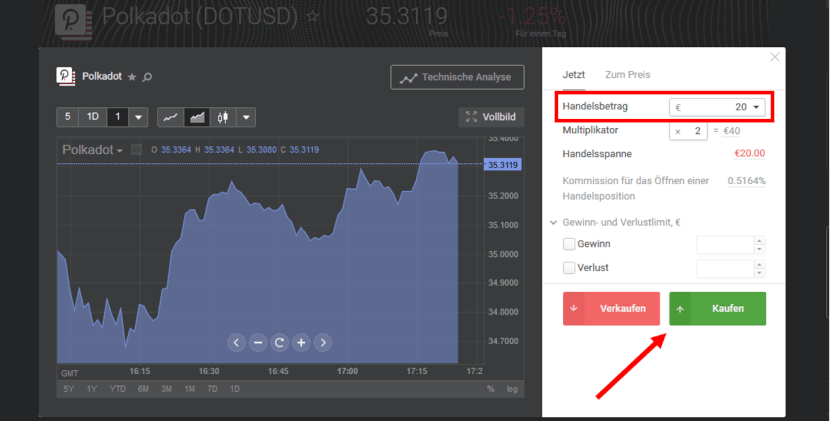
Task: Open the interval dropdown arrow
Action: 138,117
